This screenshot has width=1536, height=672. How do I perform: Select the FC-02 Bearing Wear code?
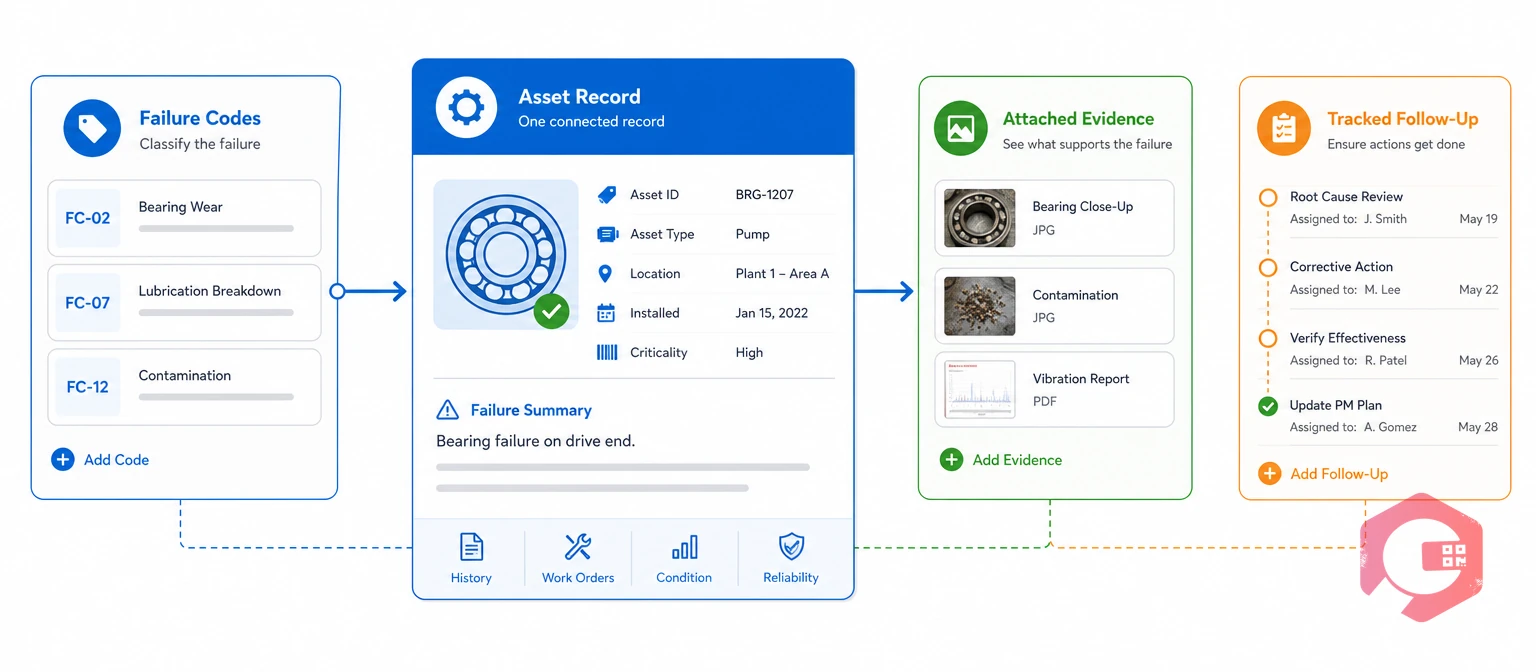pos(184,218)
